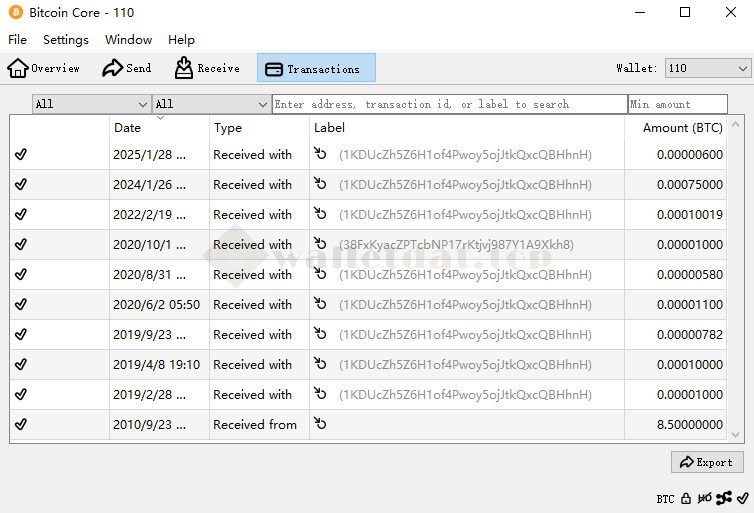Screen dimensions: 754x513
Task: Open the Settings menu
Action: click(66, 40)
